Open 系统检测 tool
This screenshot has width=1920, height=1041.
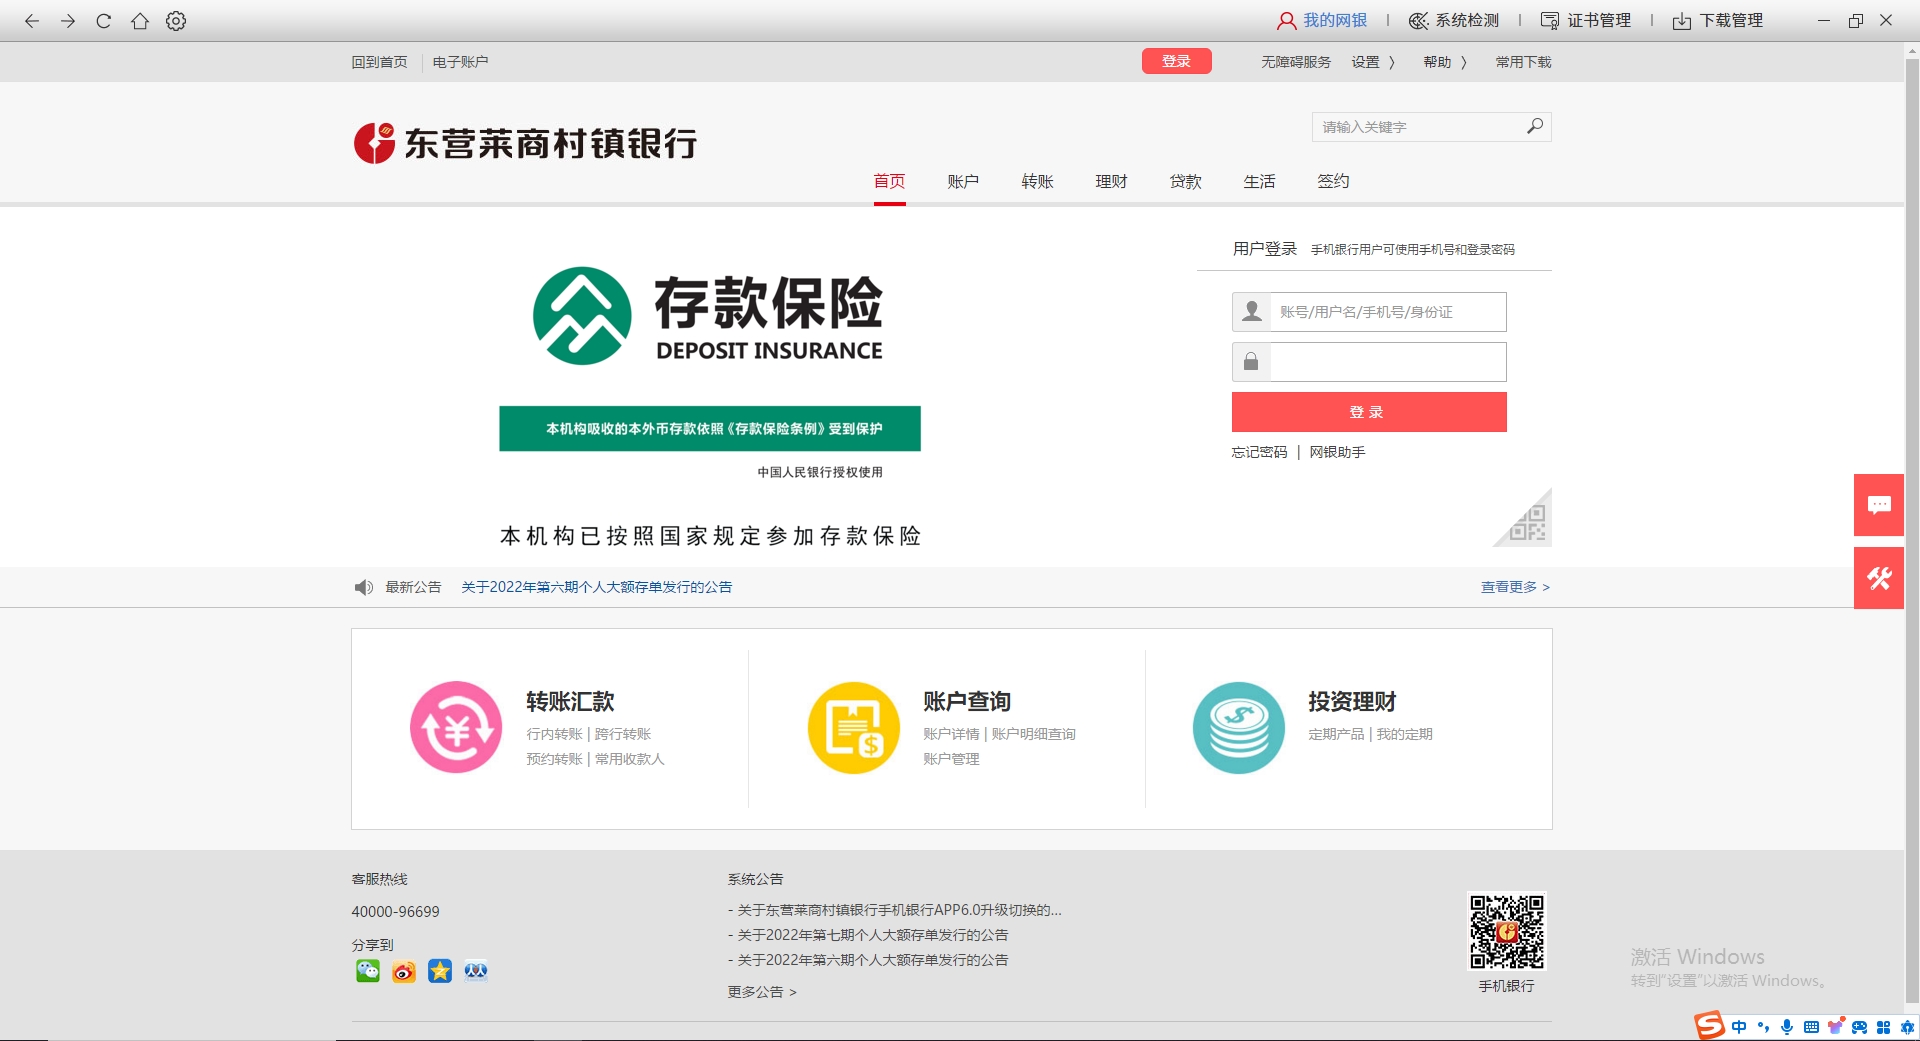click(1454, 20)
